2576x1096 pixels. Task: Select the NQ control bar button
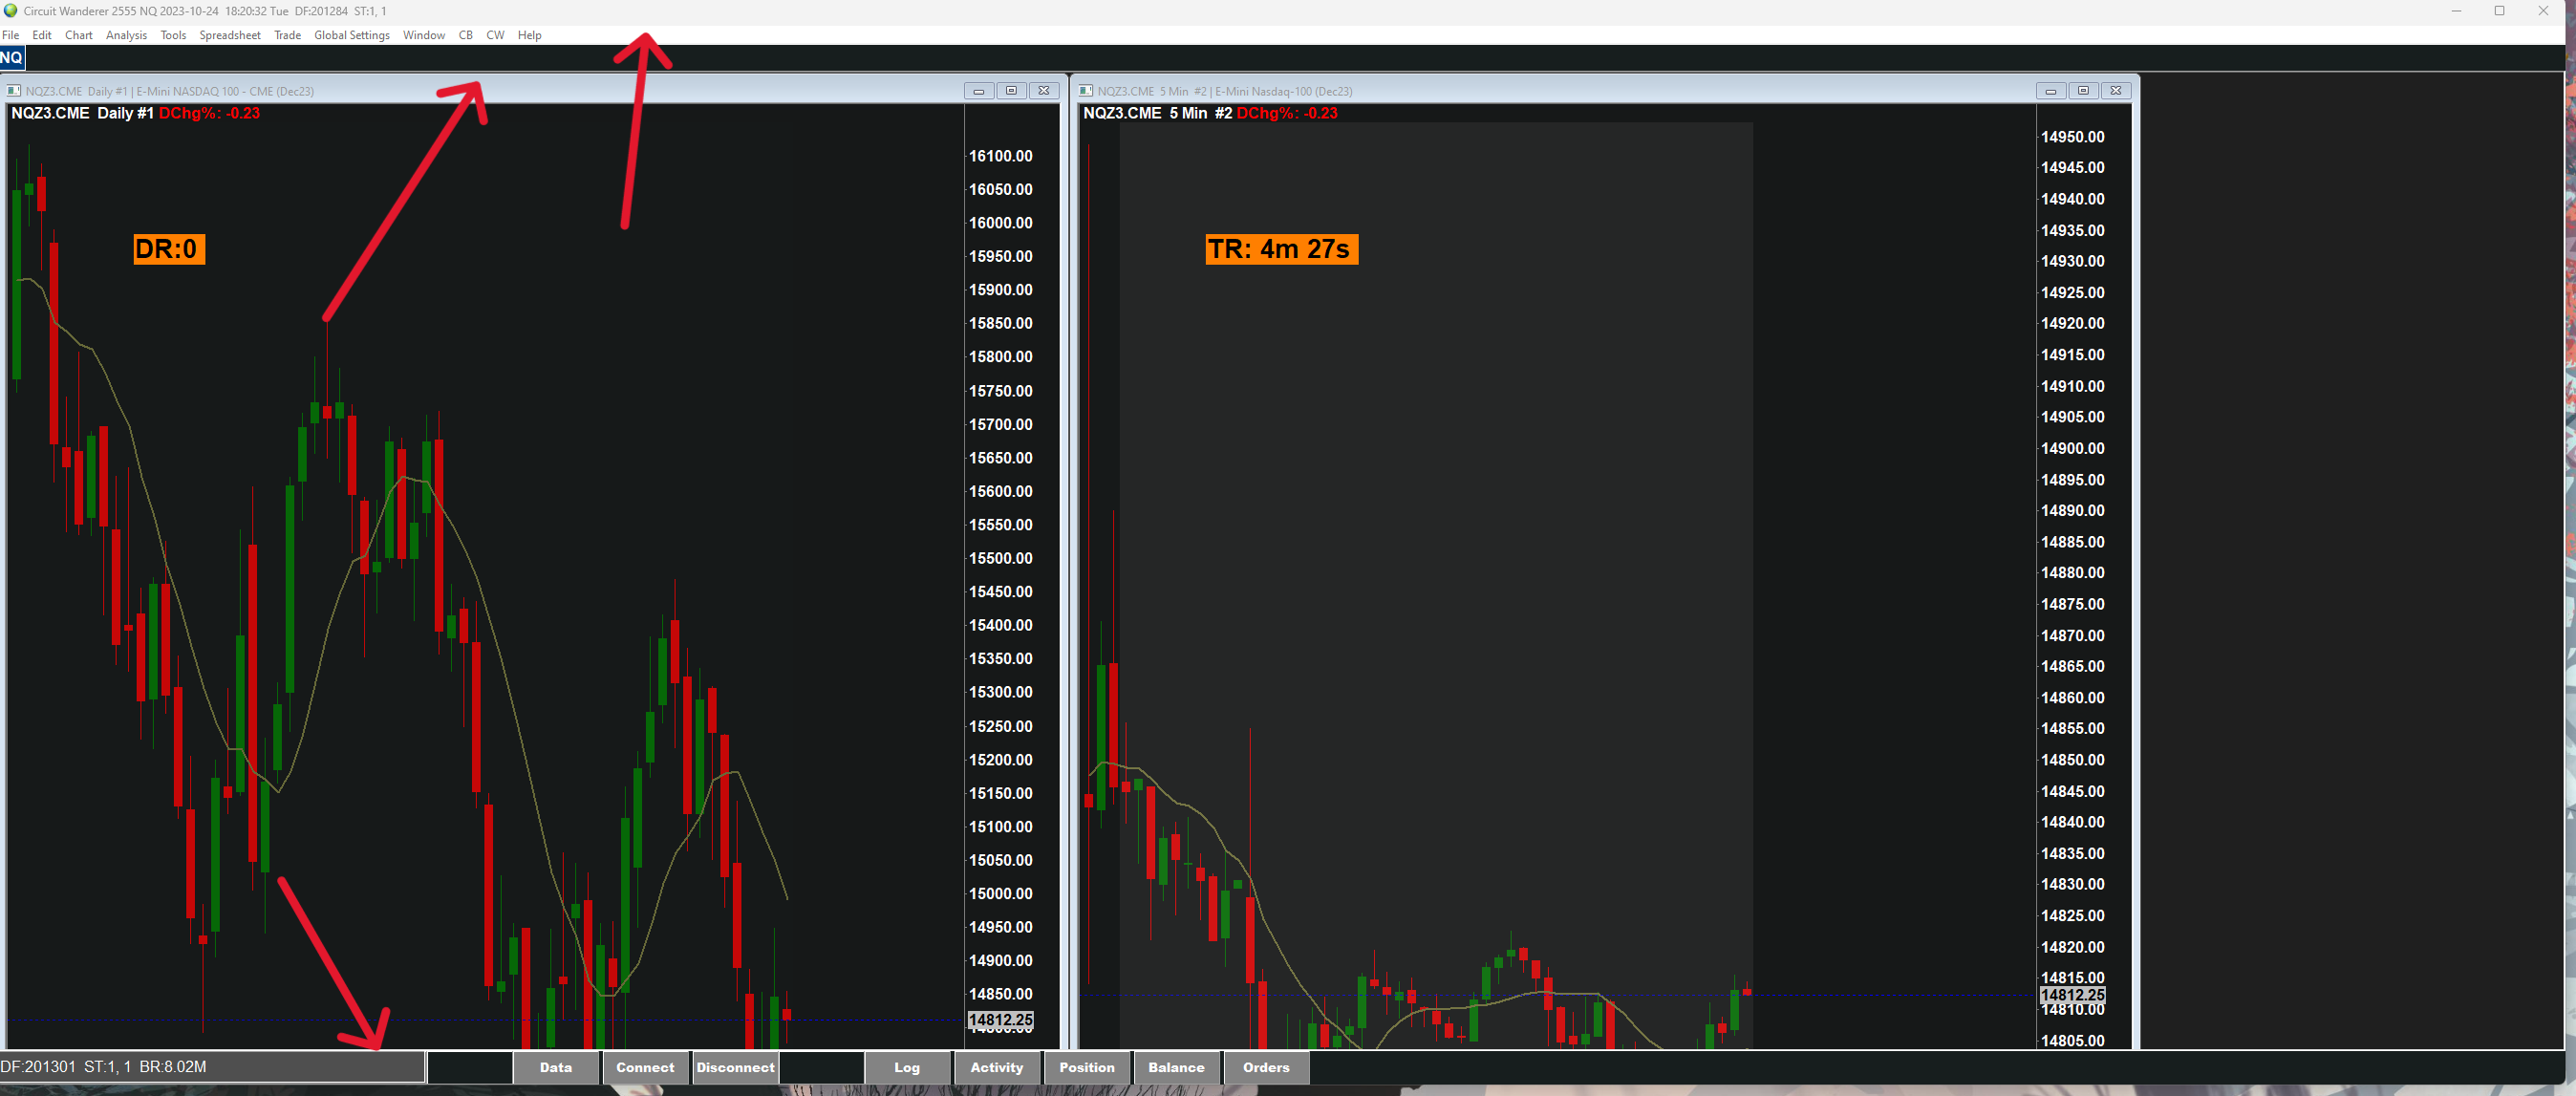coord(12,58)
